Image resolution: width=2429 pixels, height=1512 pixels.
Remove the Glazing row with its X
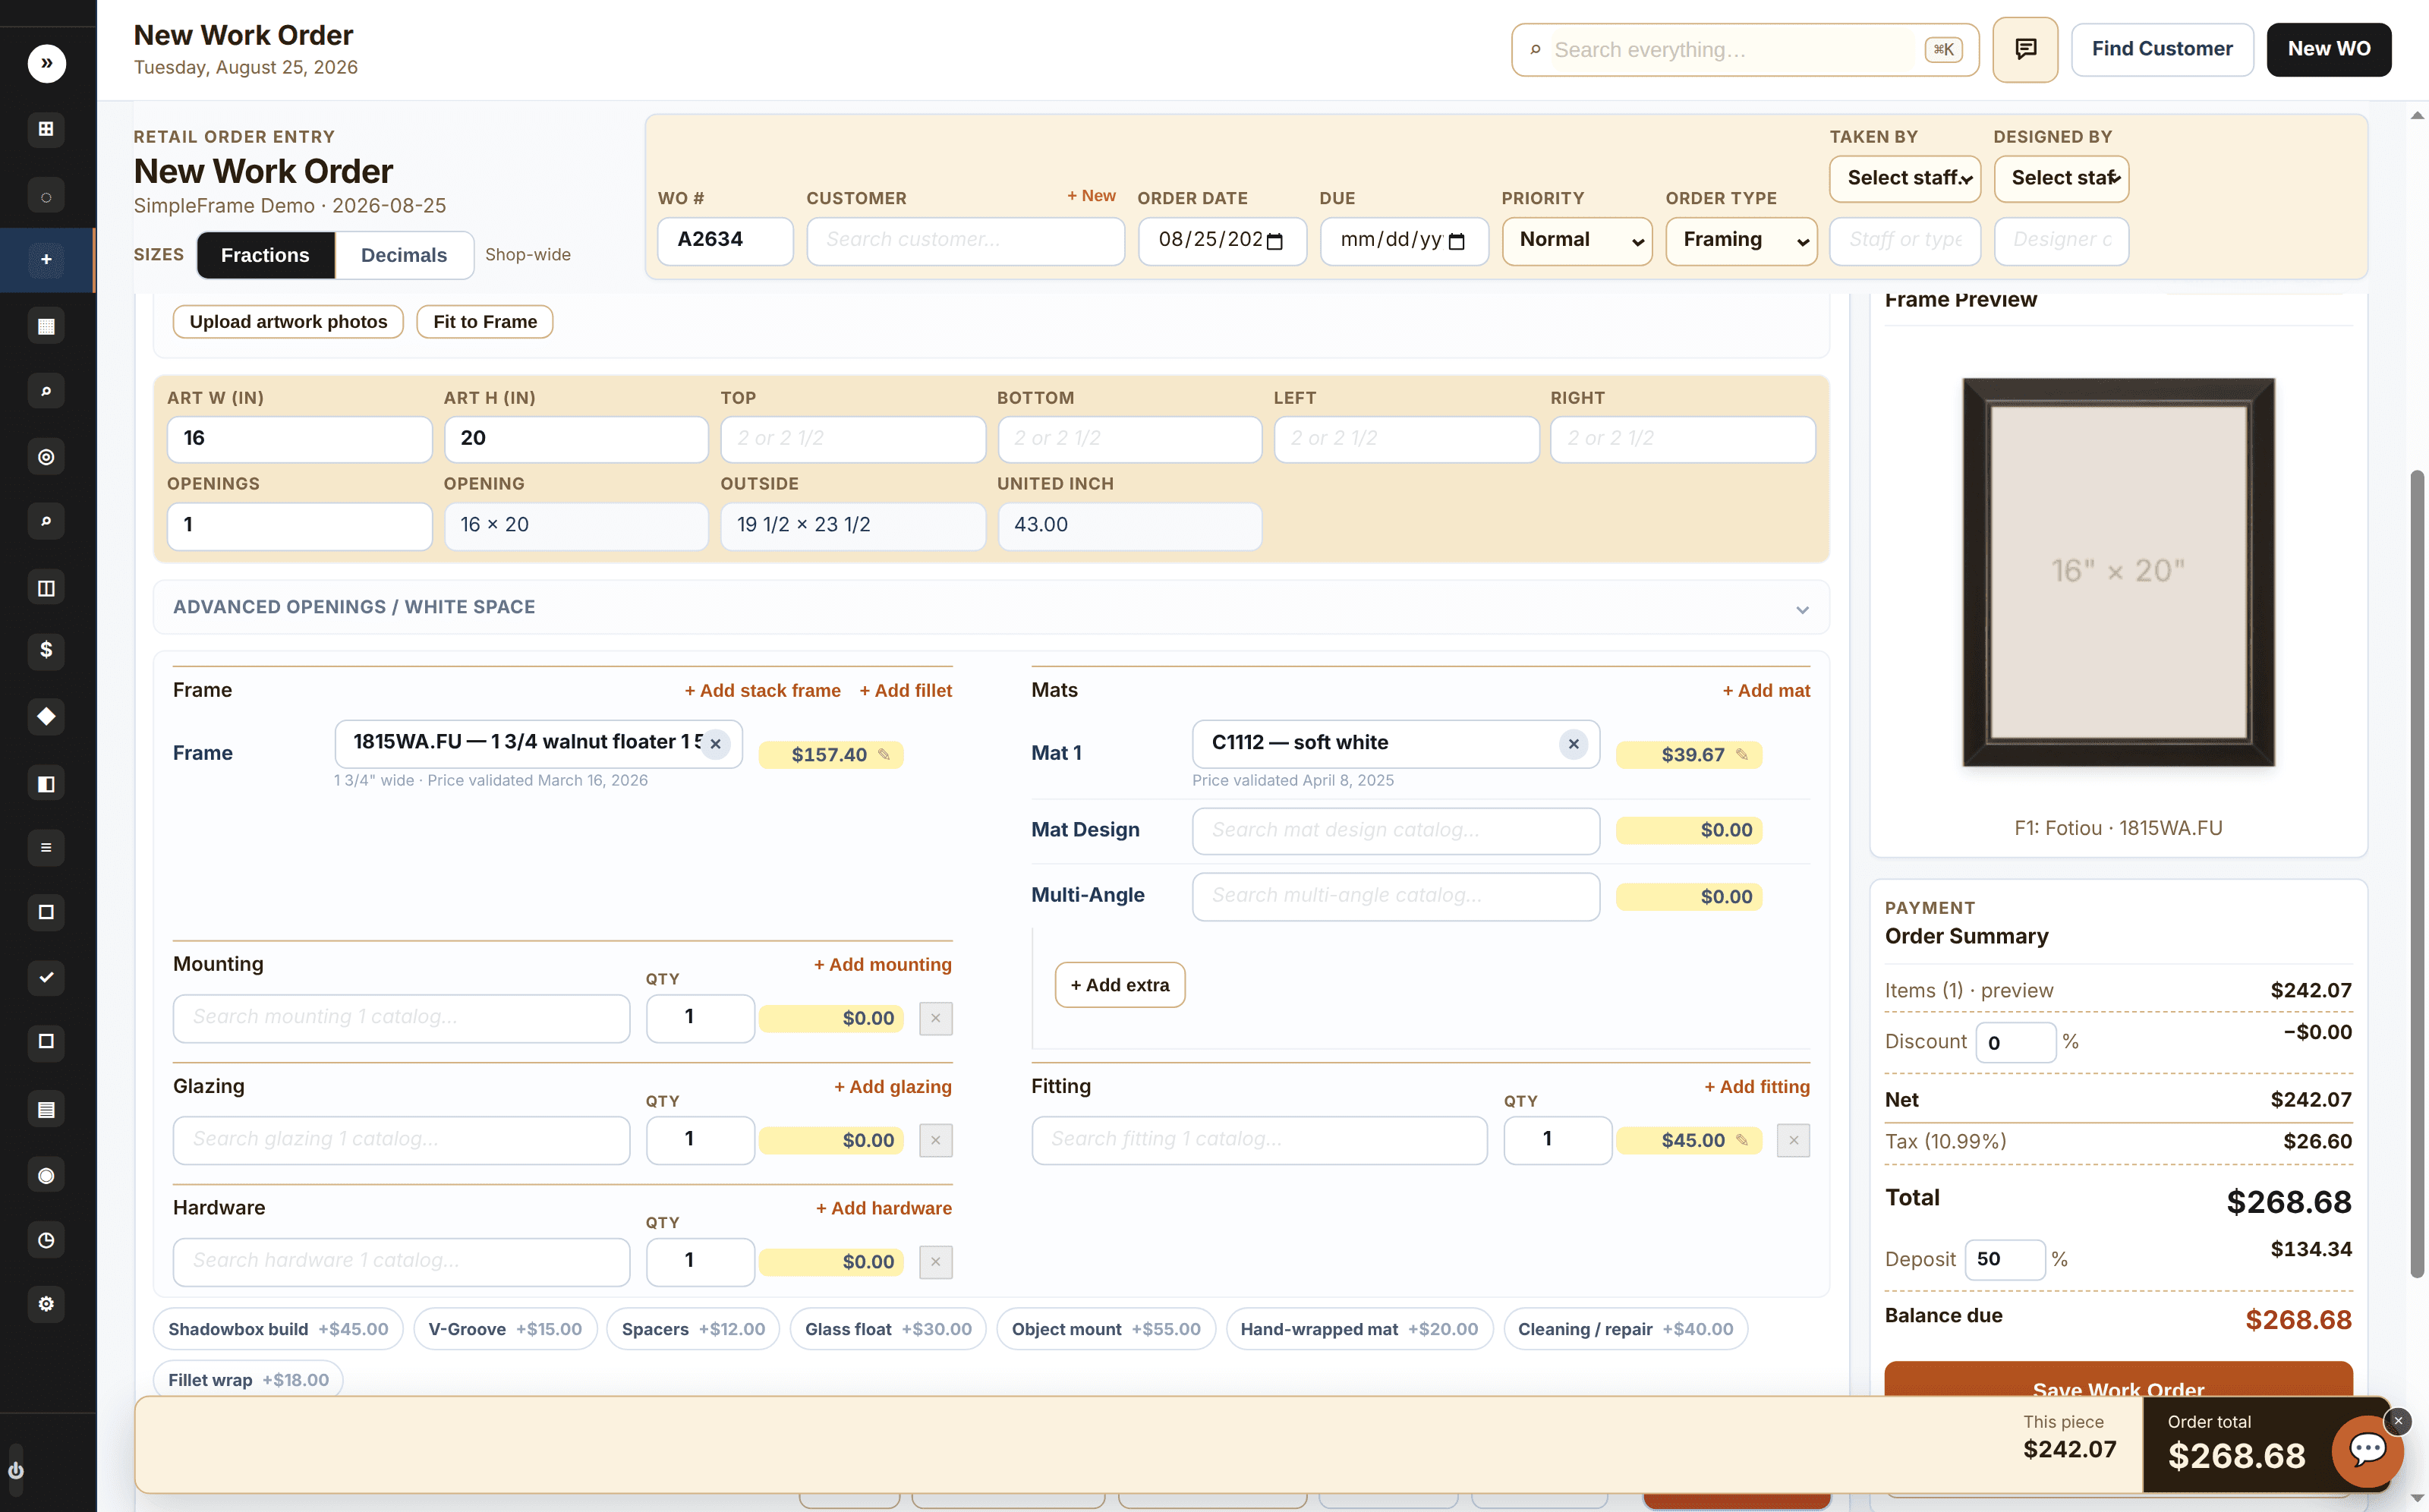coord(935,1140)
